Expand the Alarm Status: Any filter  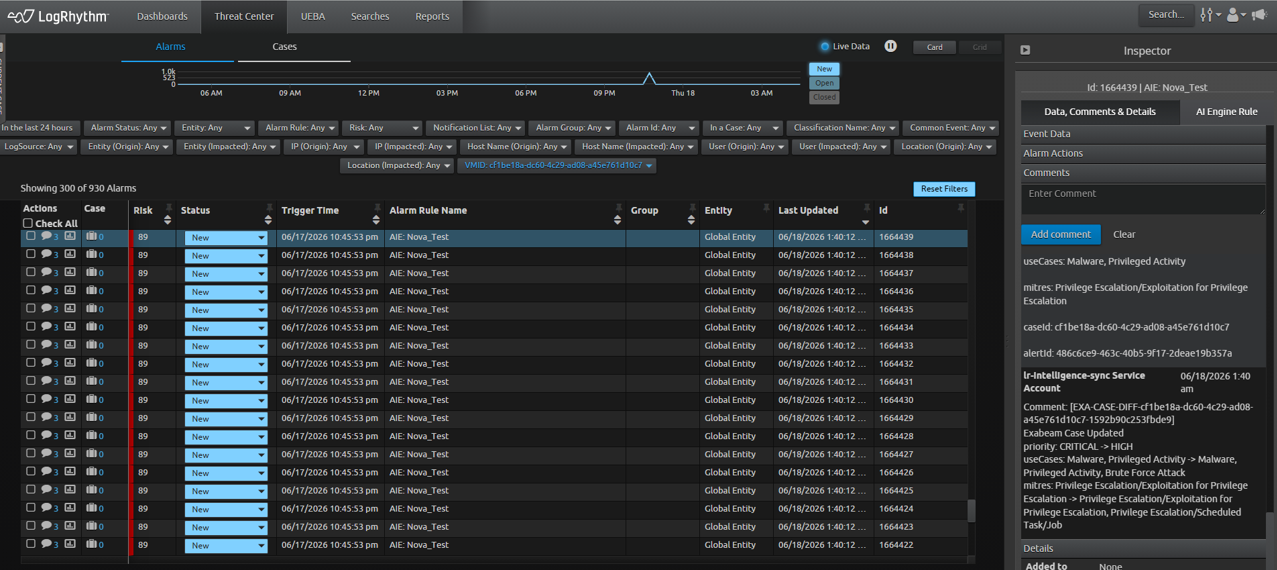pyautogui.click(x=127, y=128)
